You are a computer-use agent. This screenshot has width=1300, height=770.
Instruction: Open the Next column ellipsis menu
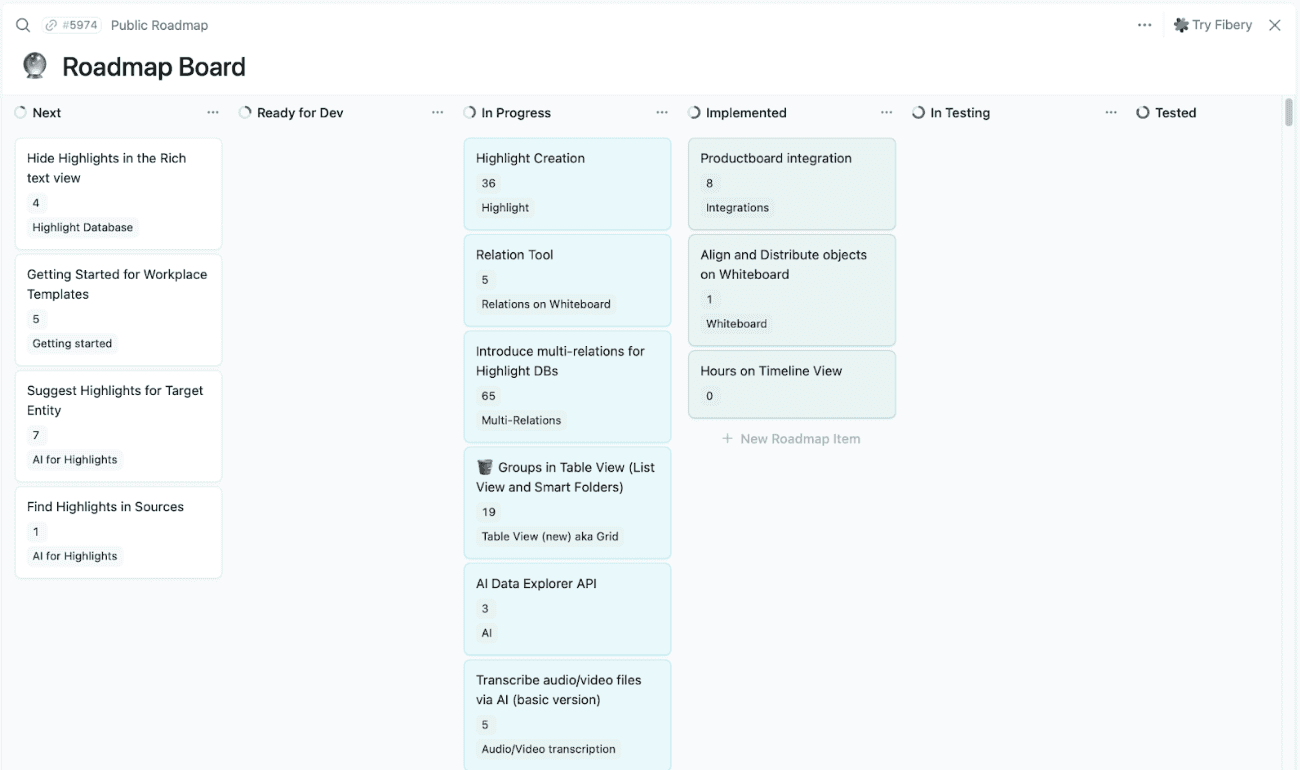[212, 112]
